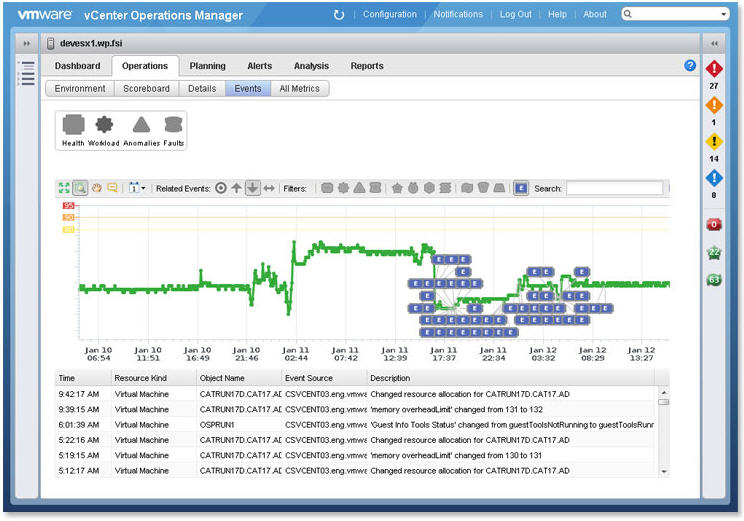Click the Log Out link

(515, 14)
